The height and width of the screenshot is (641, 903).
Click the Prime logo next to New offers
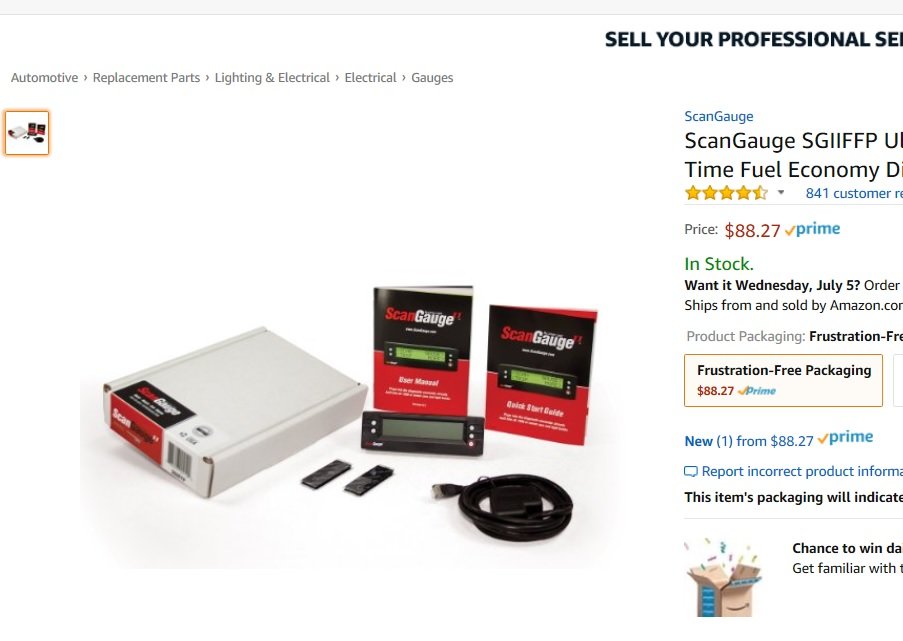click(x=845, y=438)
